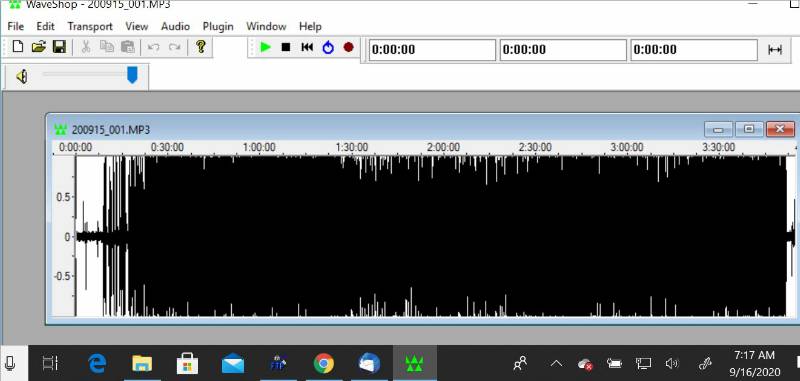Click the third time field showing 0:00:00

pos(694,50)
